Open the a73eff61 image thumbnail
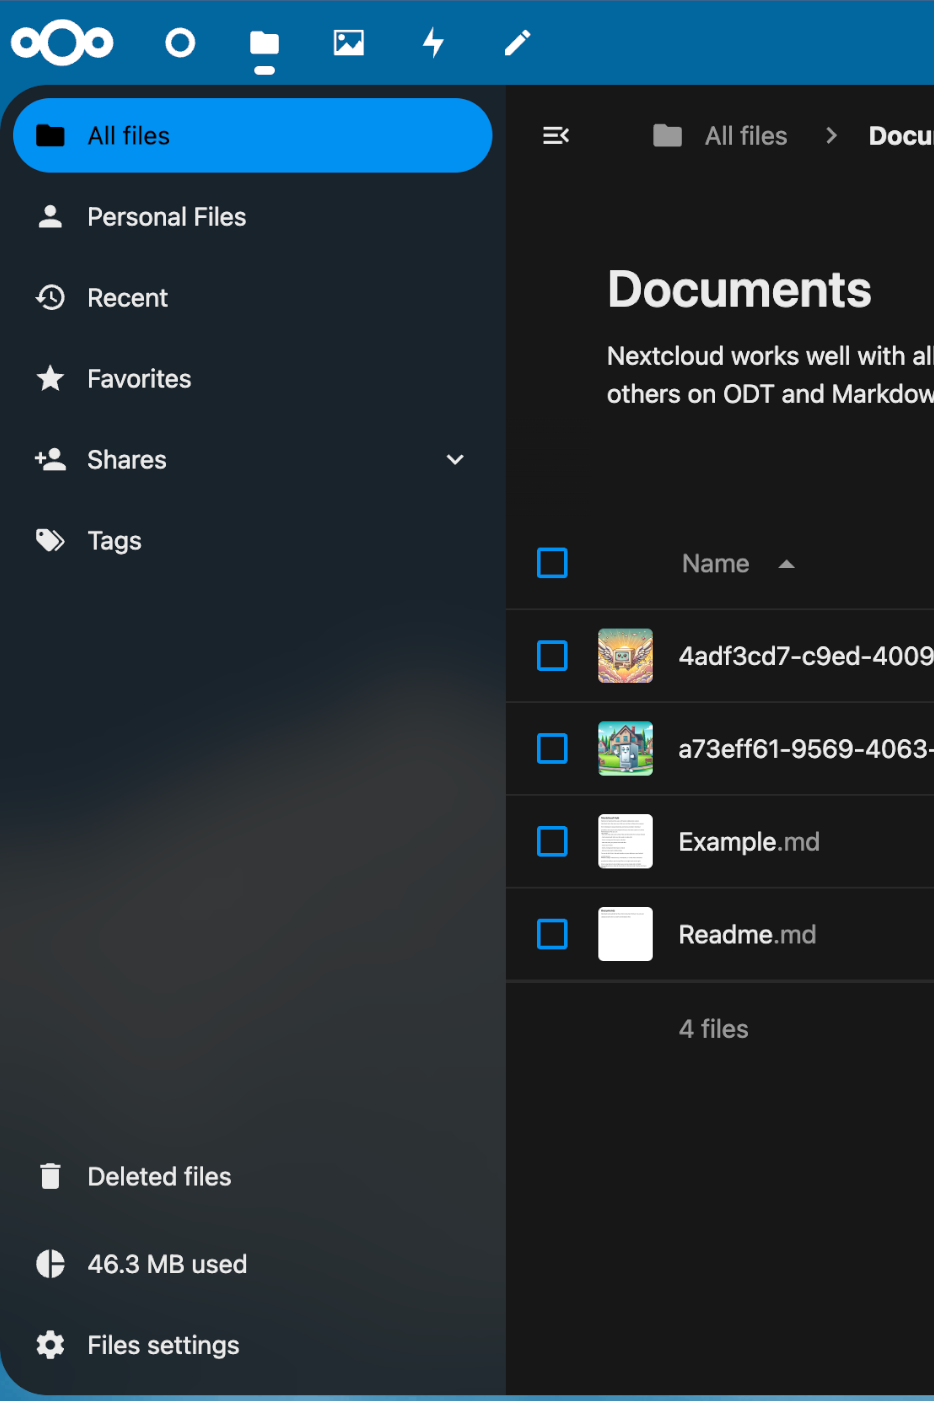Image resolution: width=934 pixels, height=1401 pixels. click(x=625, y=749)
